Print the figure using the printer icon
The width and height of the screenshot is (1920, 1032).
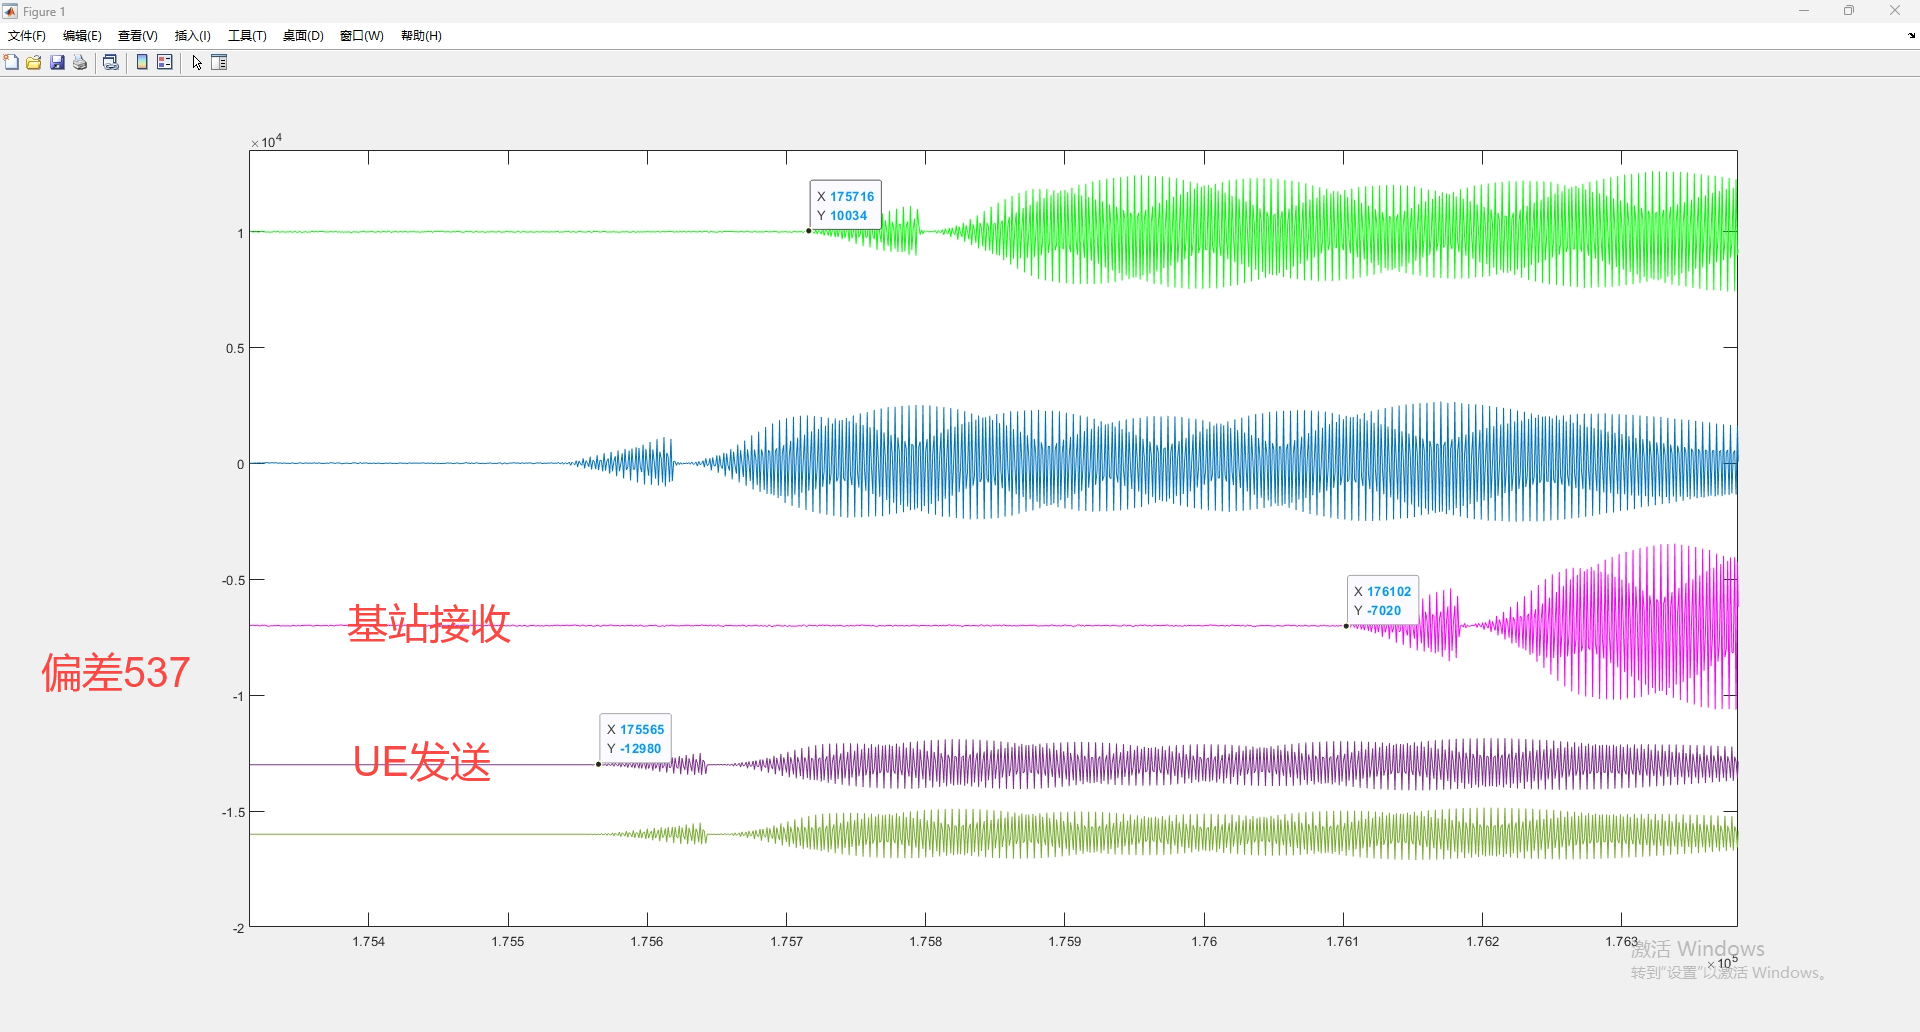click(x=80, y=63)
